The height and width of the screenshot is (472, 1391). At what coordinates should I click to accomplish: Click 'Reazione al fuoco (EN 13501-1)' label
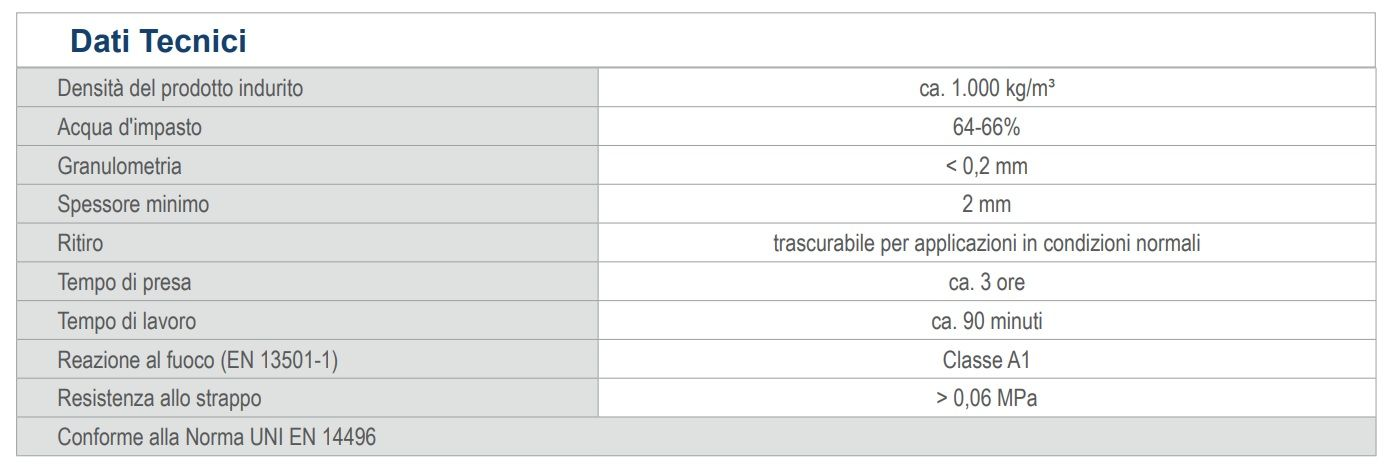197,360
